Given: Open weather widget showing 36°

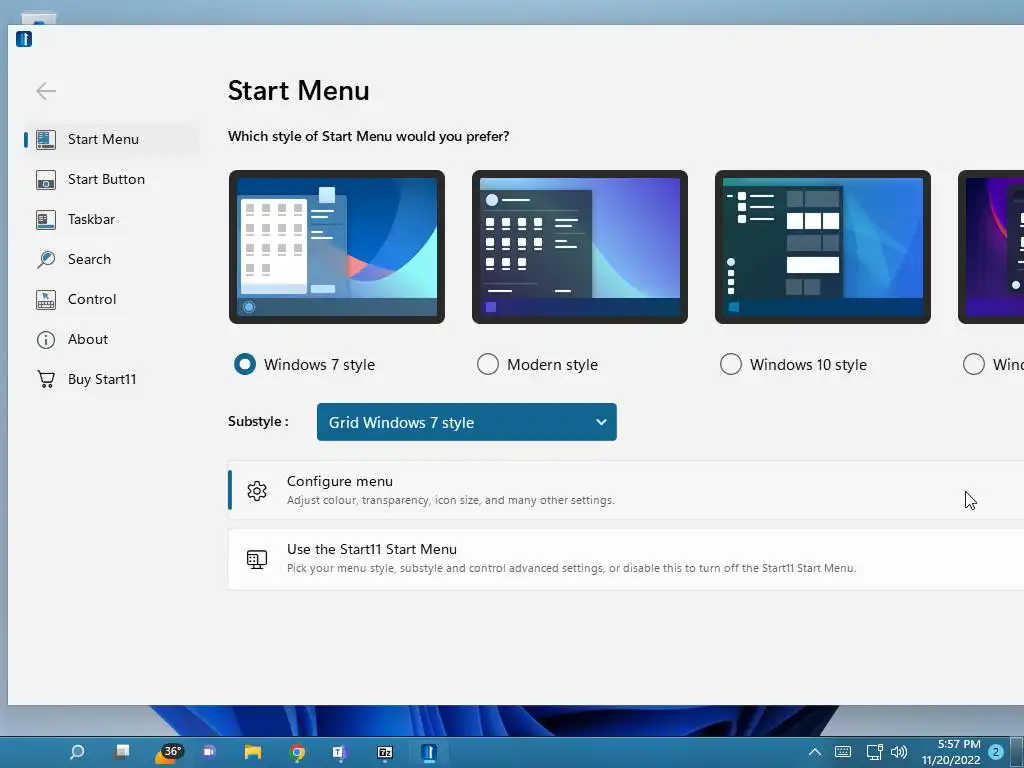Looking at the screenshot, I should coord(168,752).
